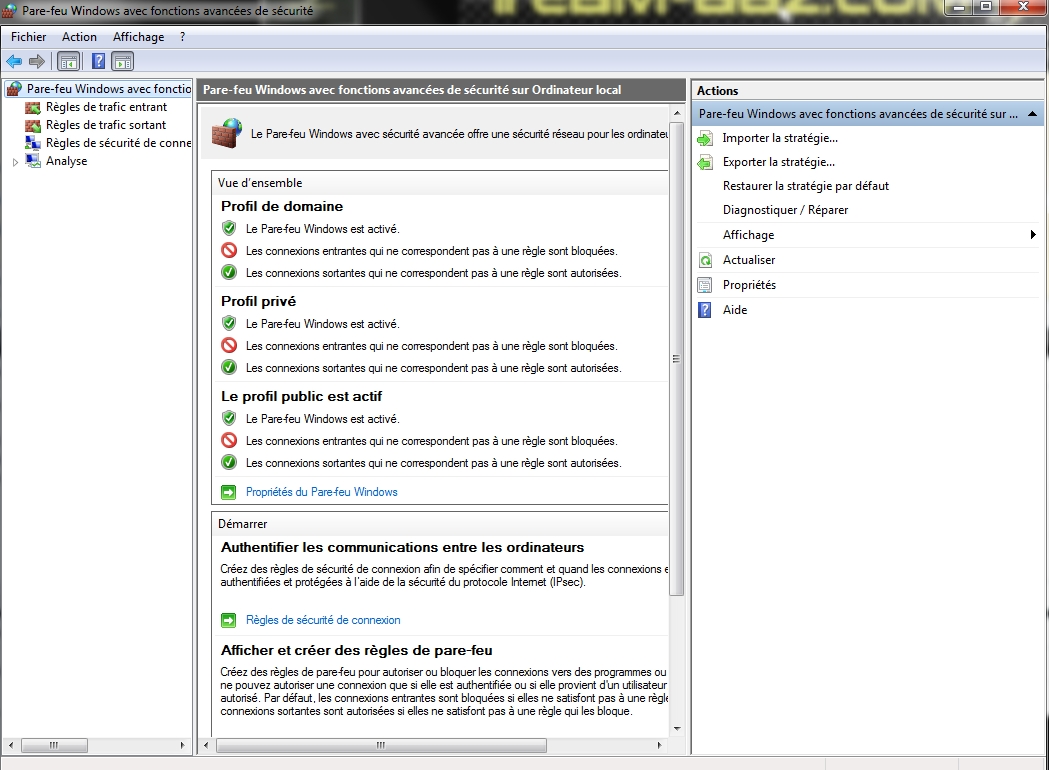Click the Analyse monitor icon
This screenshot has height=770, width=1049.
pos(33,161)
